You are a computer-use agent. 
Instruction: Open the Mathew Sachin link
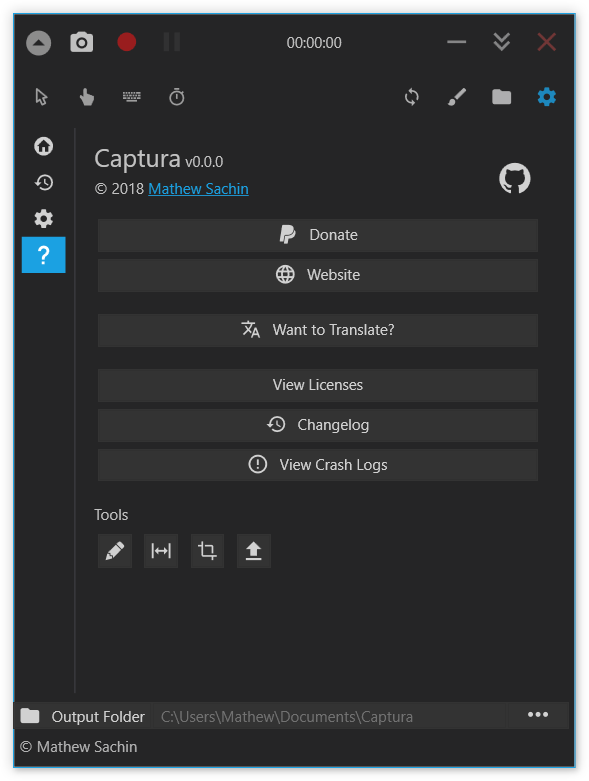198,189
